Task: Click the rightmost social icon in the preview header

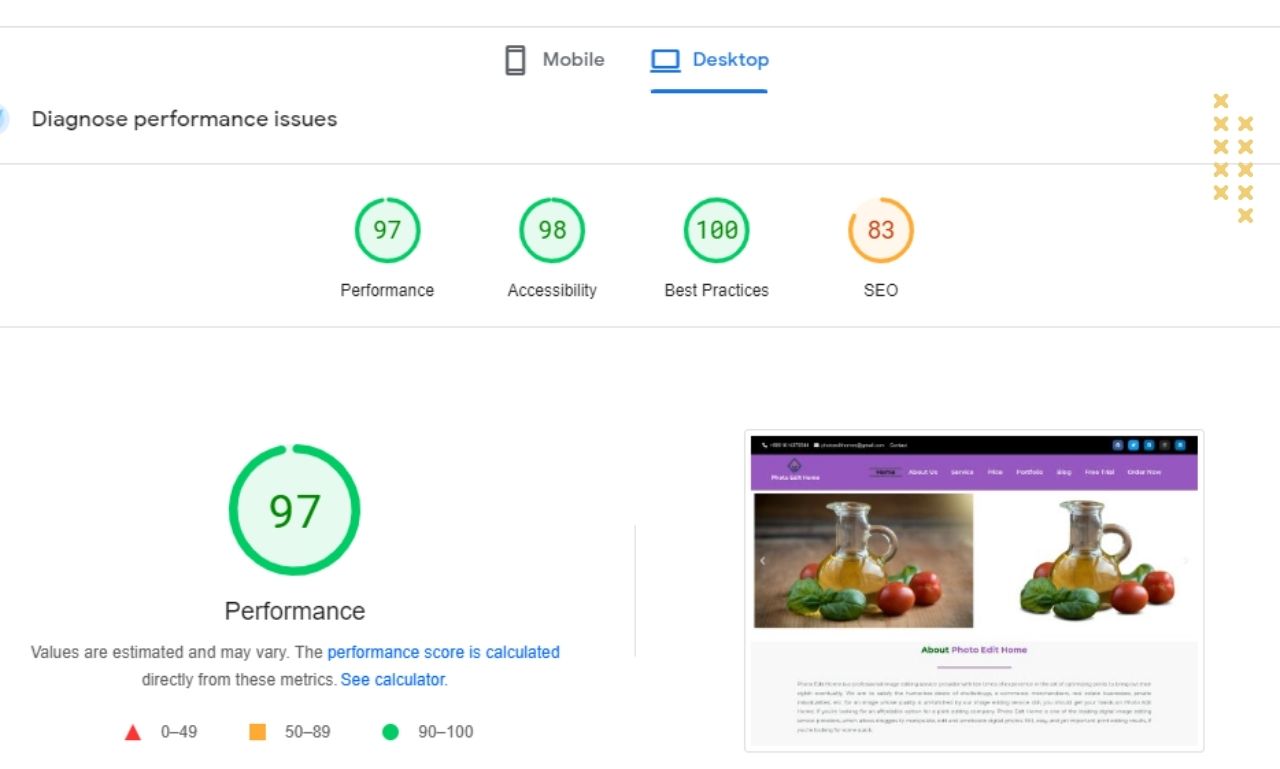Action: click(x=1179, y=445)
